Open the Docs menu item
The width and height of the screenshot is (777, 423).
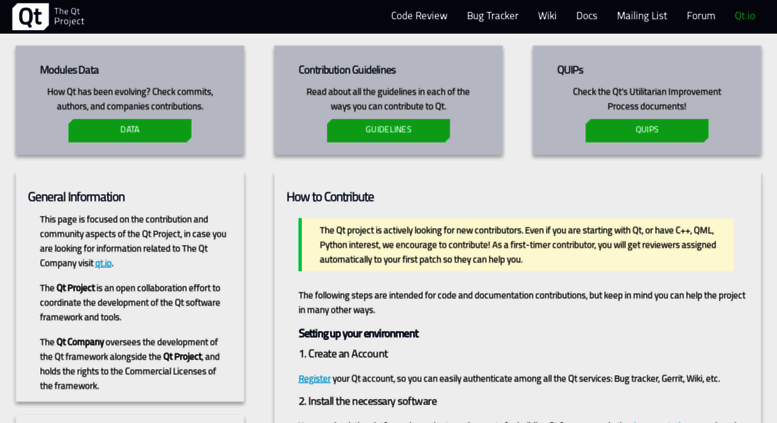[x=586, y=16]
